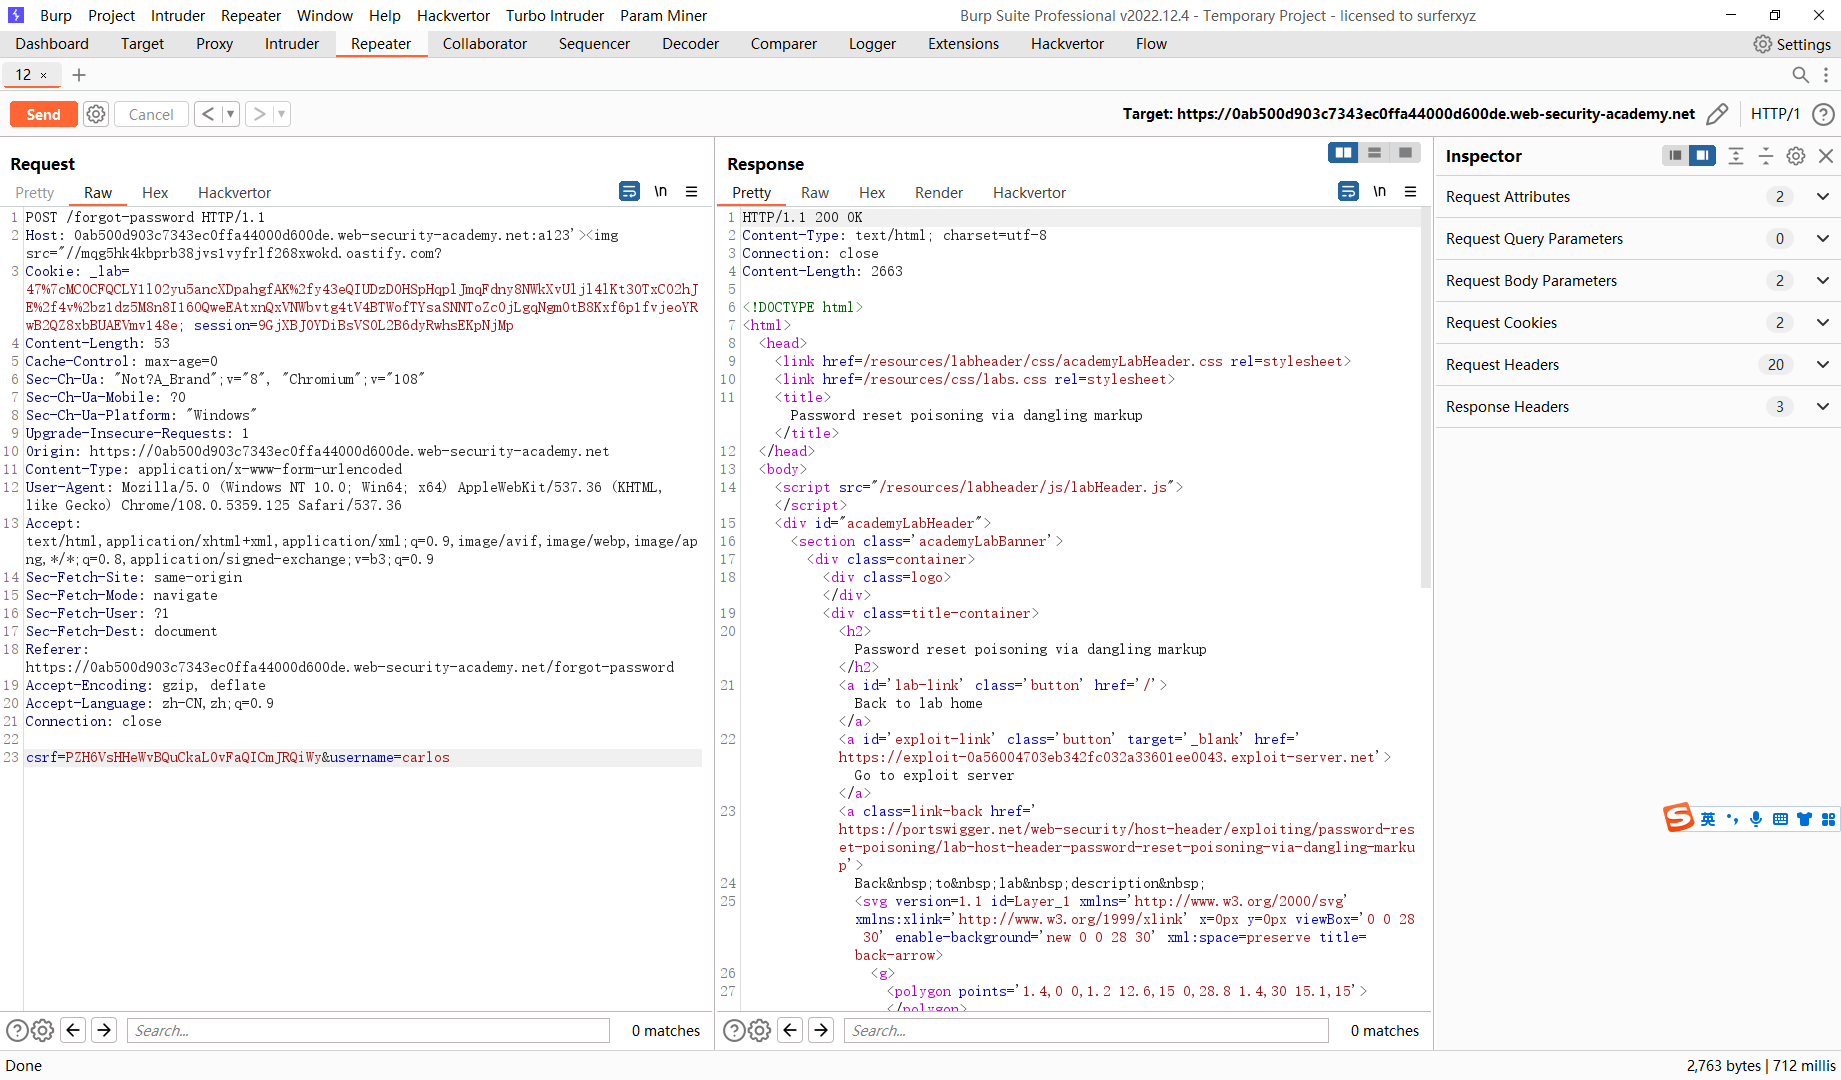Open response search settings gear
The image size is (1841, 1080).
[759, 1030]
